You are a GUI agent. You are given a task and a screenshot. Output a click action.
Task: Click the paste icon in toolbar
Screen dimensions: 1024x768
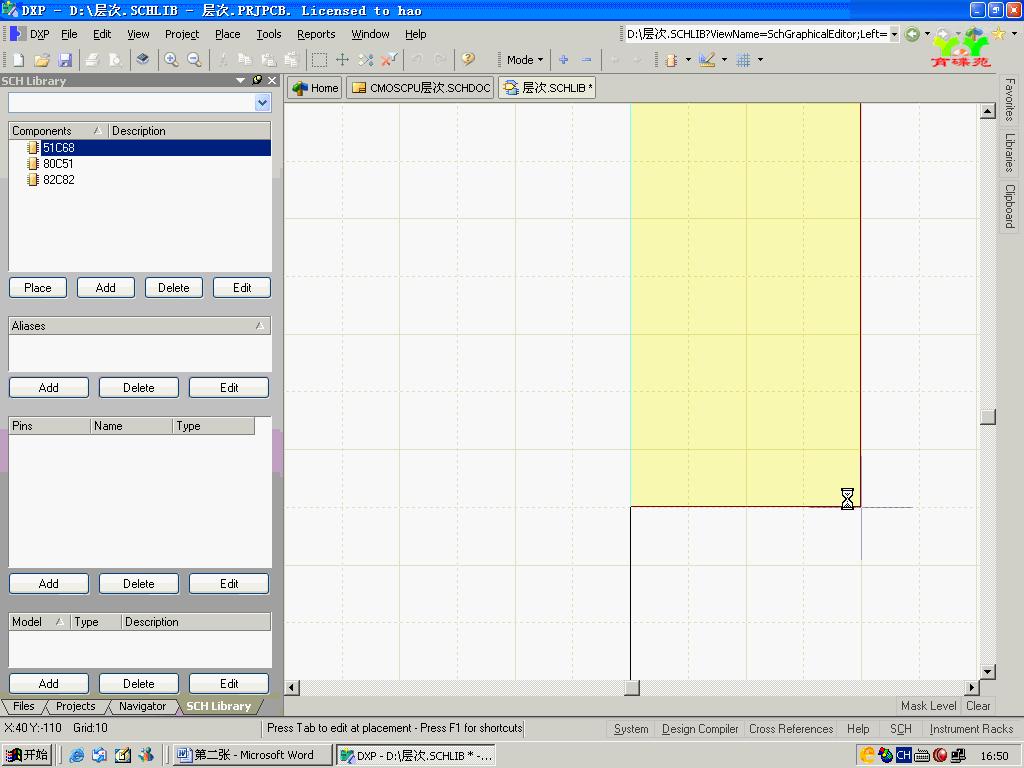point(268,60)
